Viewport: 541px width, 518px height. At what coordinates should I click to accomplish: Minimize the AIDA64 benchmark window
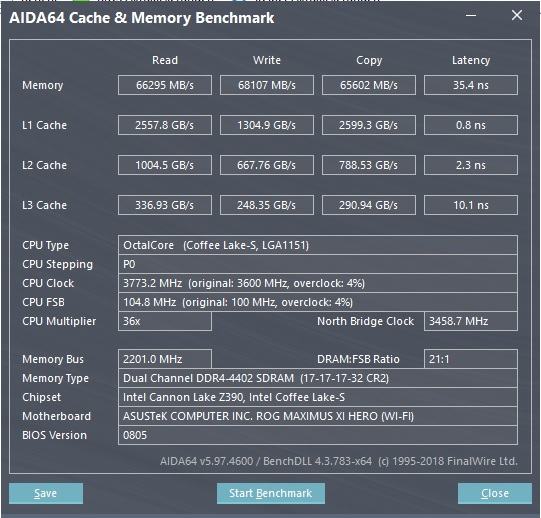click(x=471, y=16)
